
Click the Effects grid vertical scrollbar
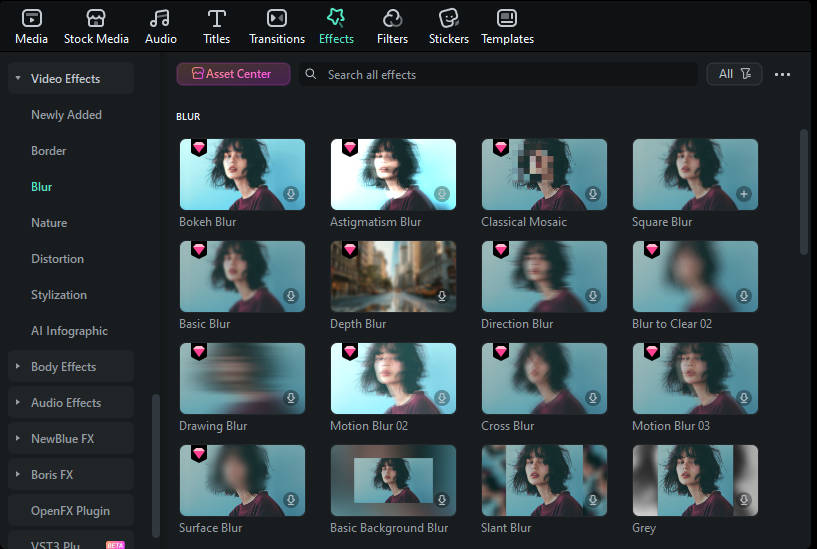tap(804, 192)
